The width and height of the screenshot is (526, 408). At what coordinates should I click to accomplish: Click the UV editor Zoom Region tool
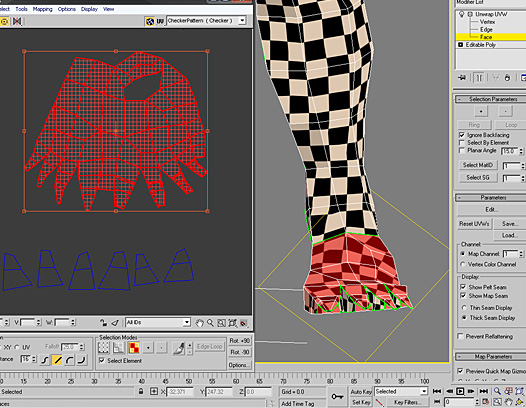221,323
